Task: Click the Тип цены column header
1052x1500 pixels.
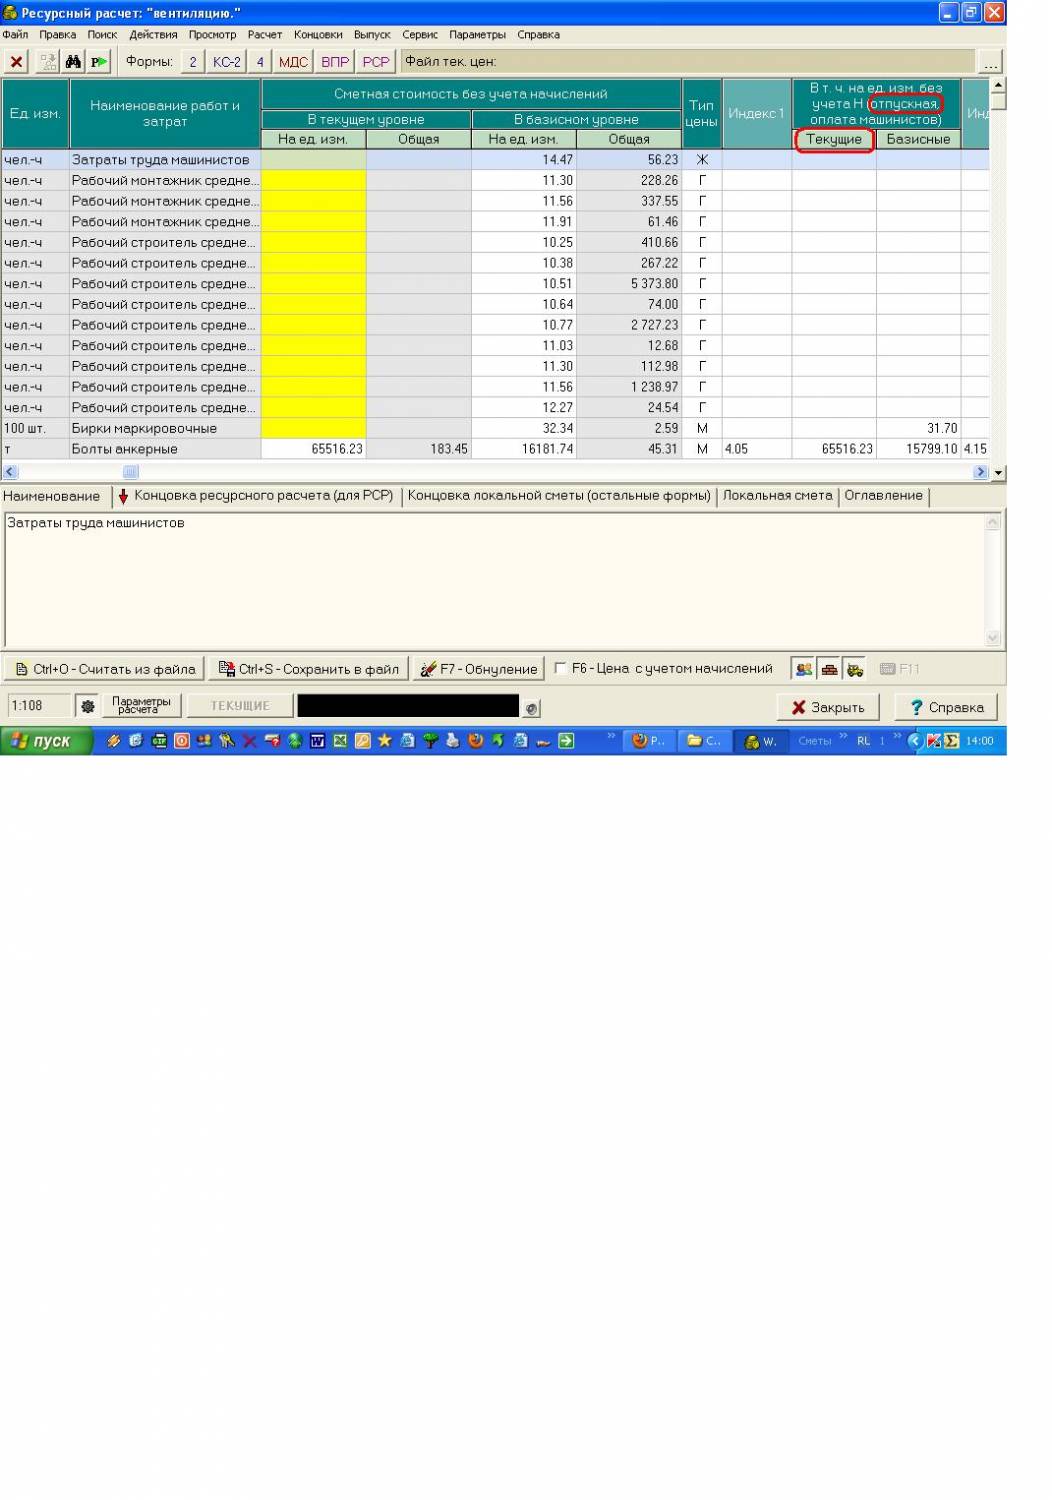Action: coord(701,114)
